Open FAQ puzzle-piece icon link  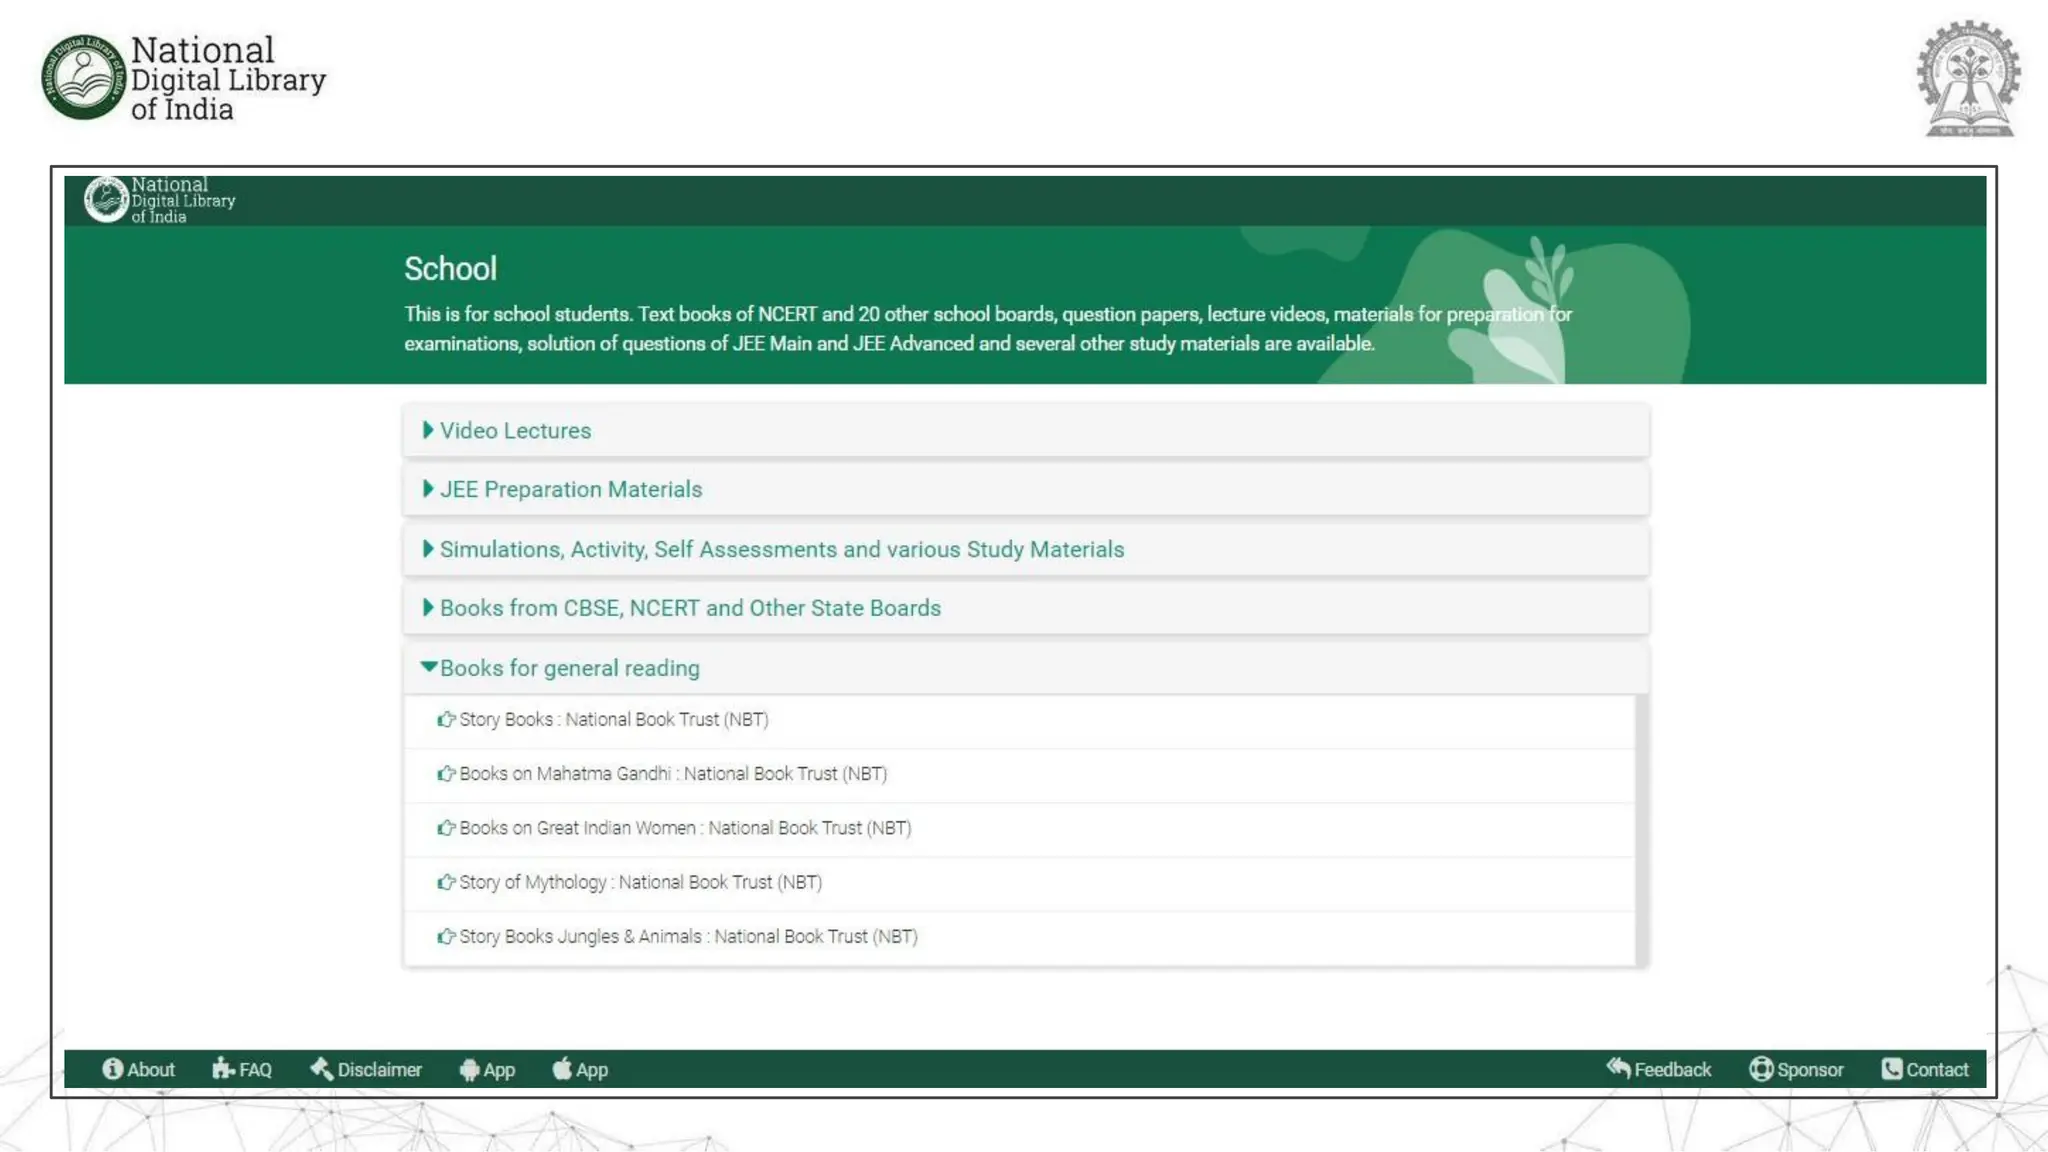(x=223, y=1069)
